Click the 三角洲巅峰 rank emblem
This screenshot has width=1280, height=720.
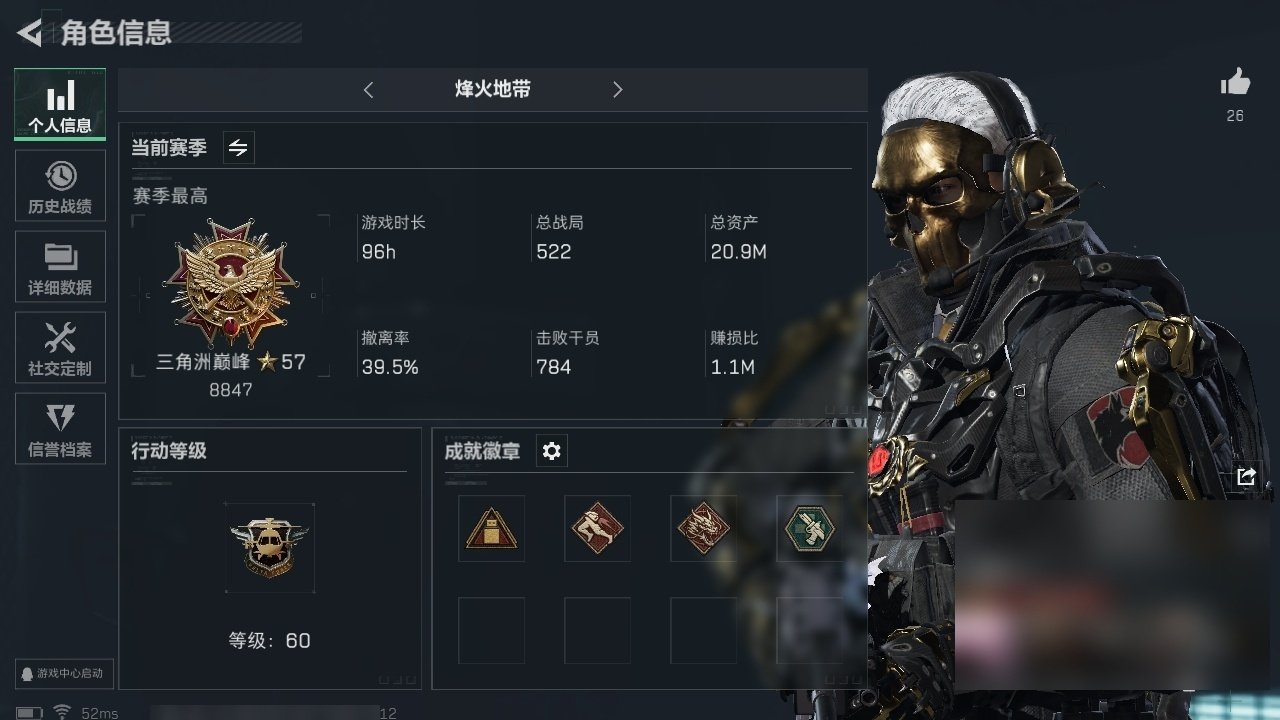pos(231,283)
